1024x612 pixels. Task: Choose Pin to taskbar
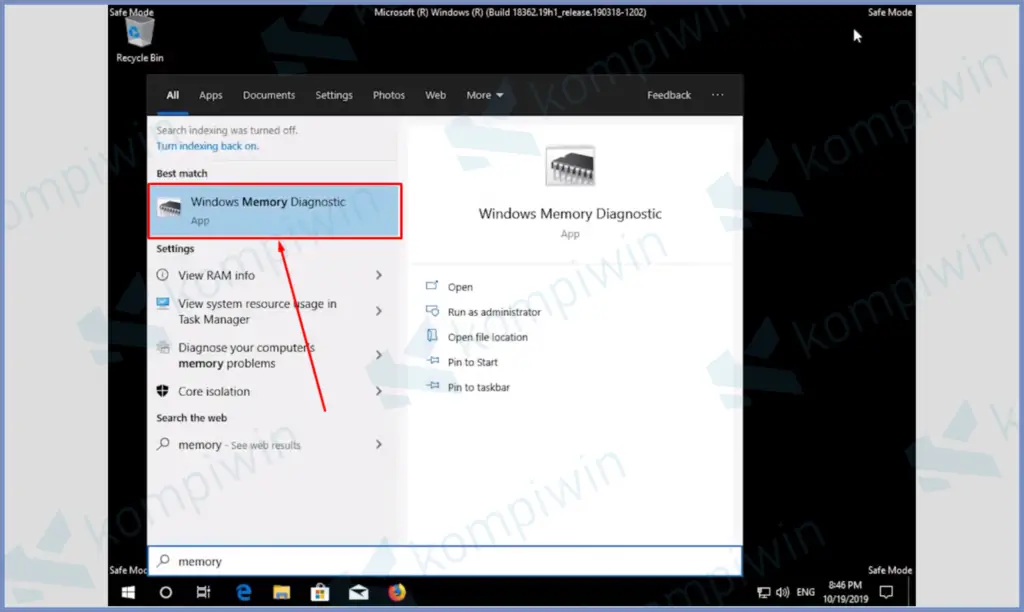(x=478, y=387)
